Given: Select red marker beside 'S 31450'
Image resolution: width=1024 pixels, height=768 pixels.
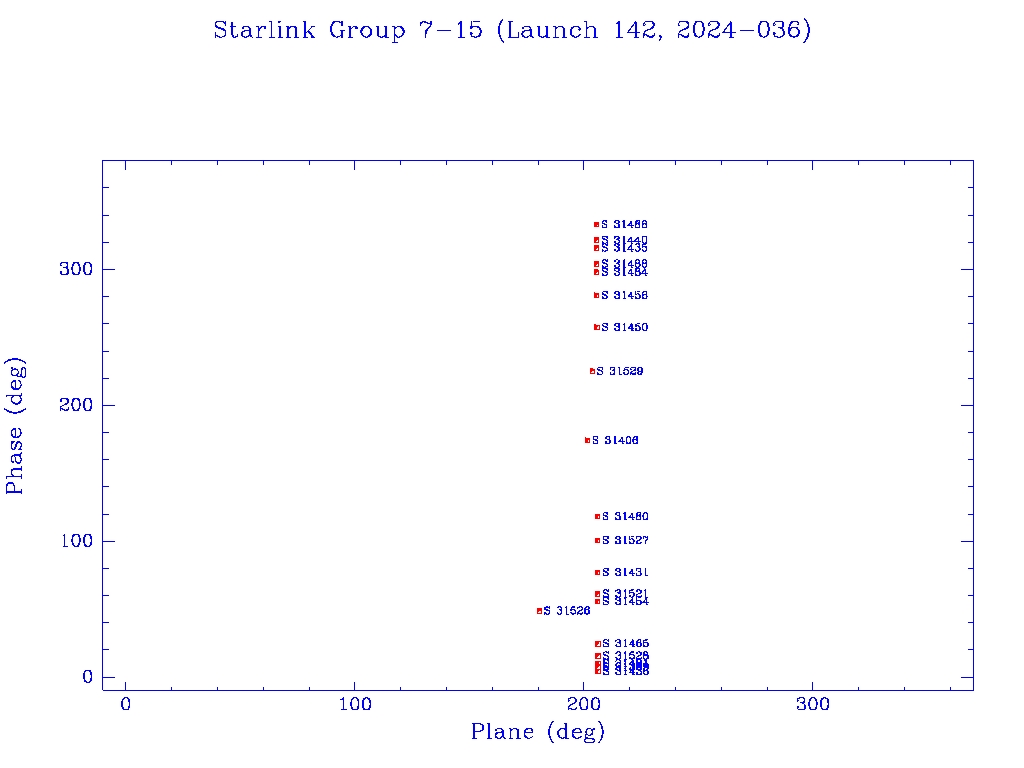Looking at the screenshot, I should pos(596,327).
